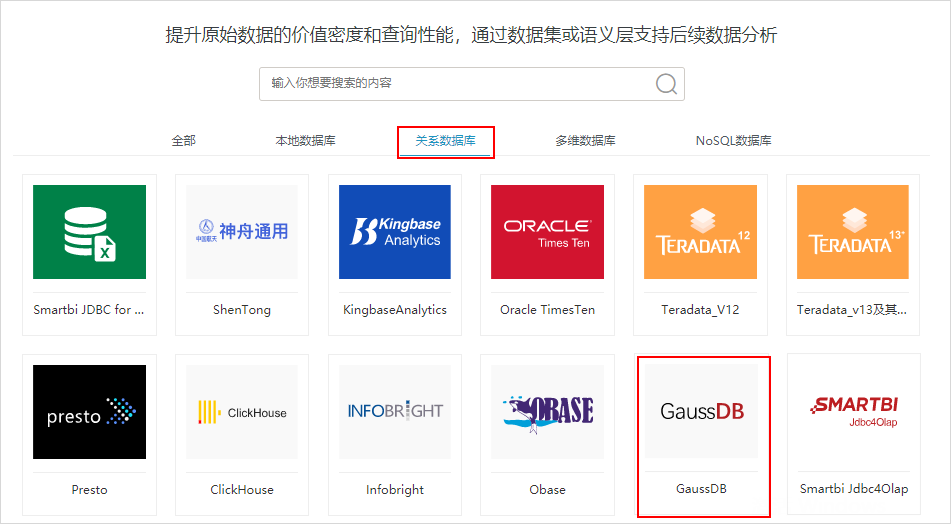Pick the Infobright logo
The image size is (951, 524).
[395, 412]
